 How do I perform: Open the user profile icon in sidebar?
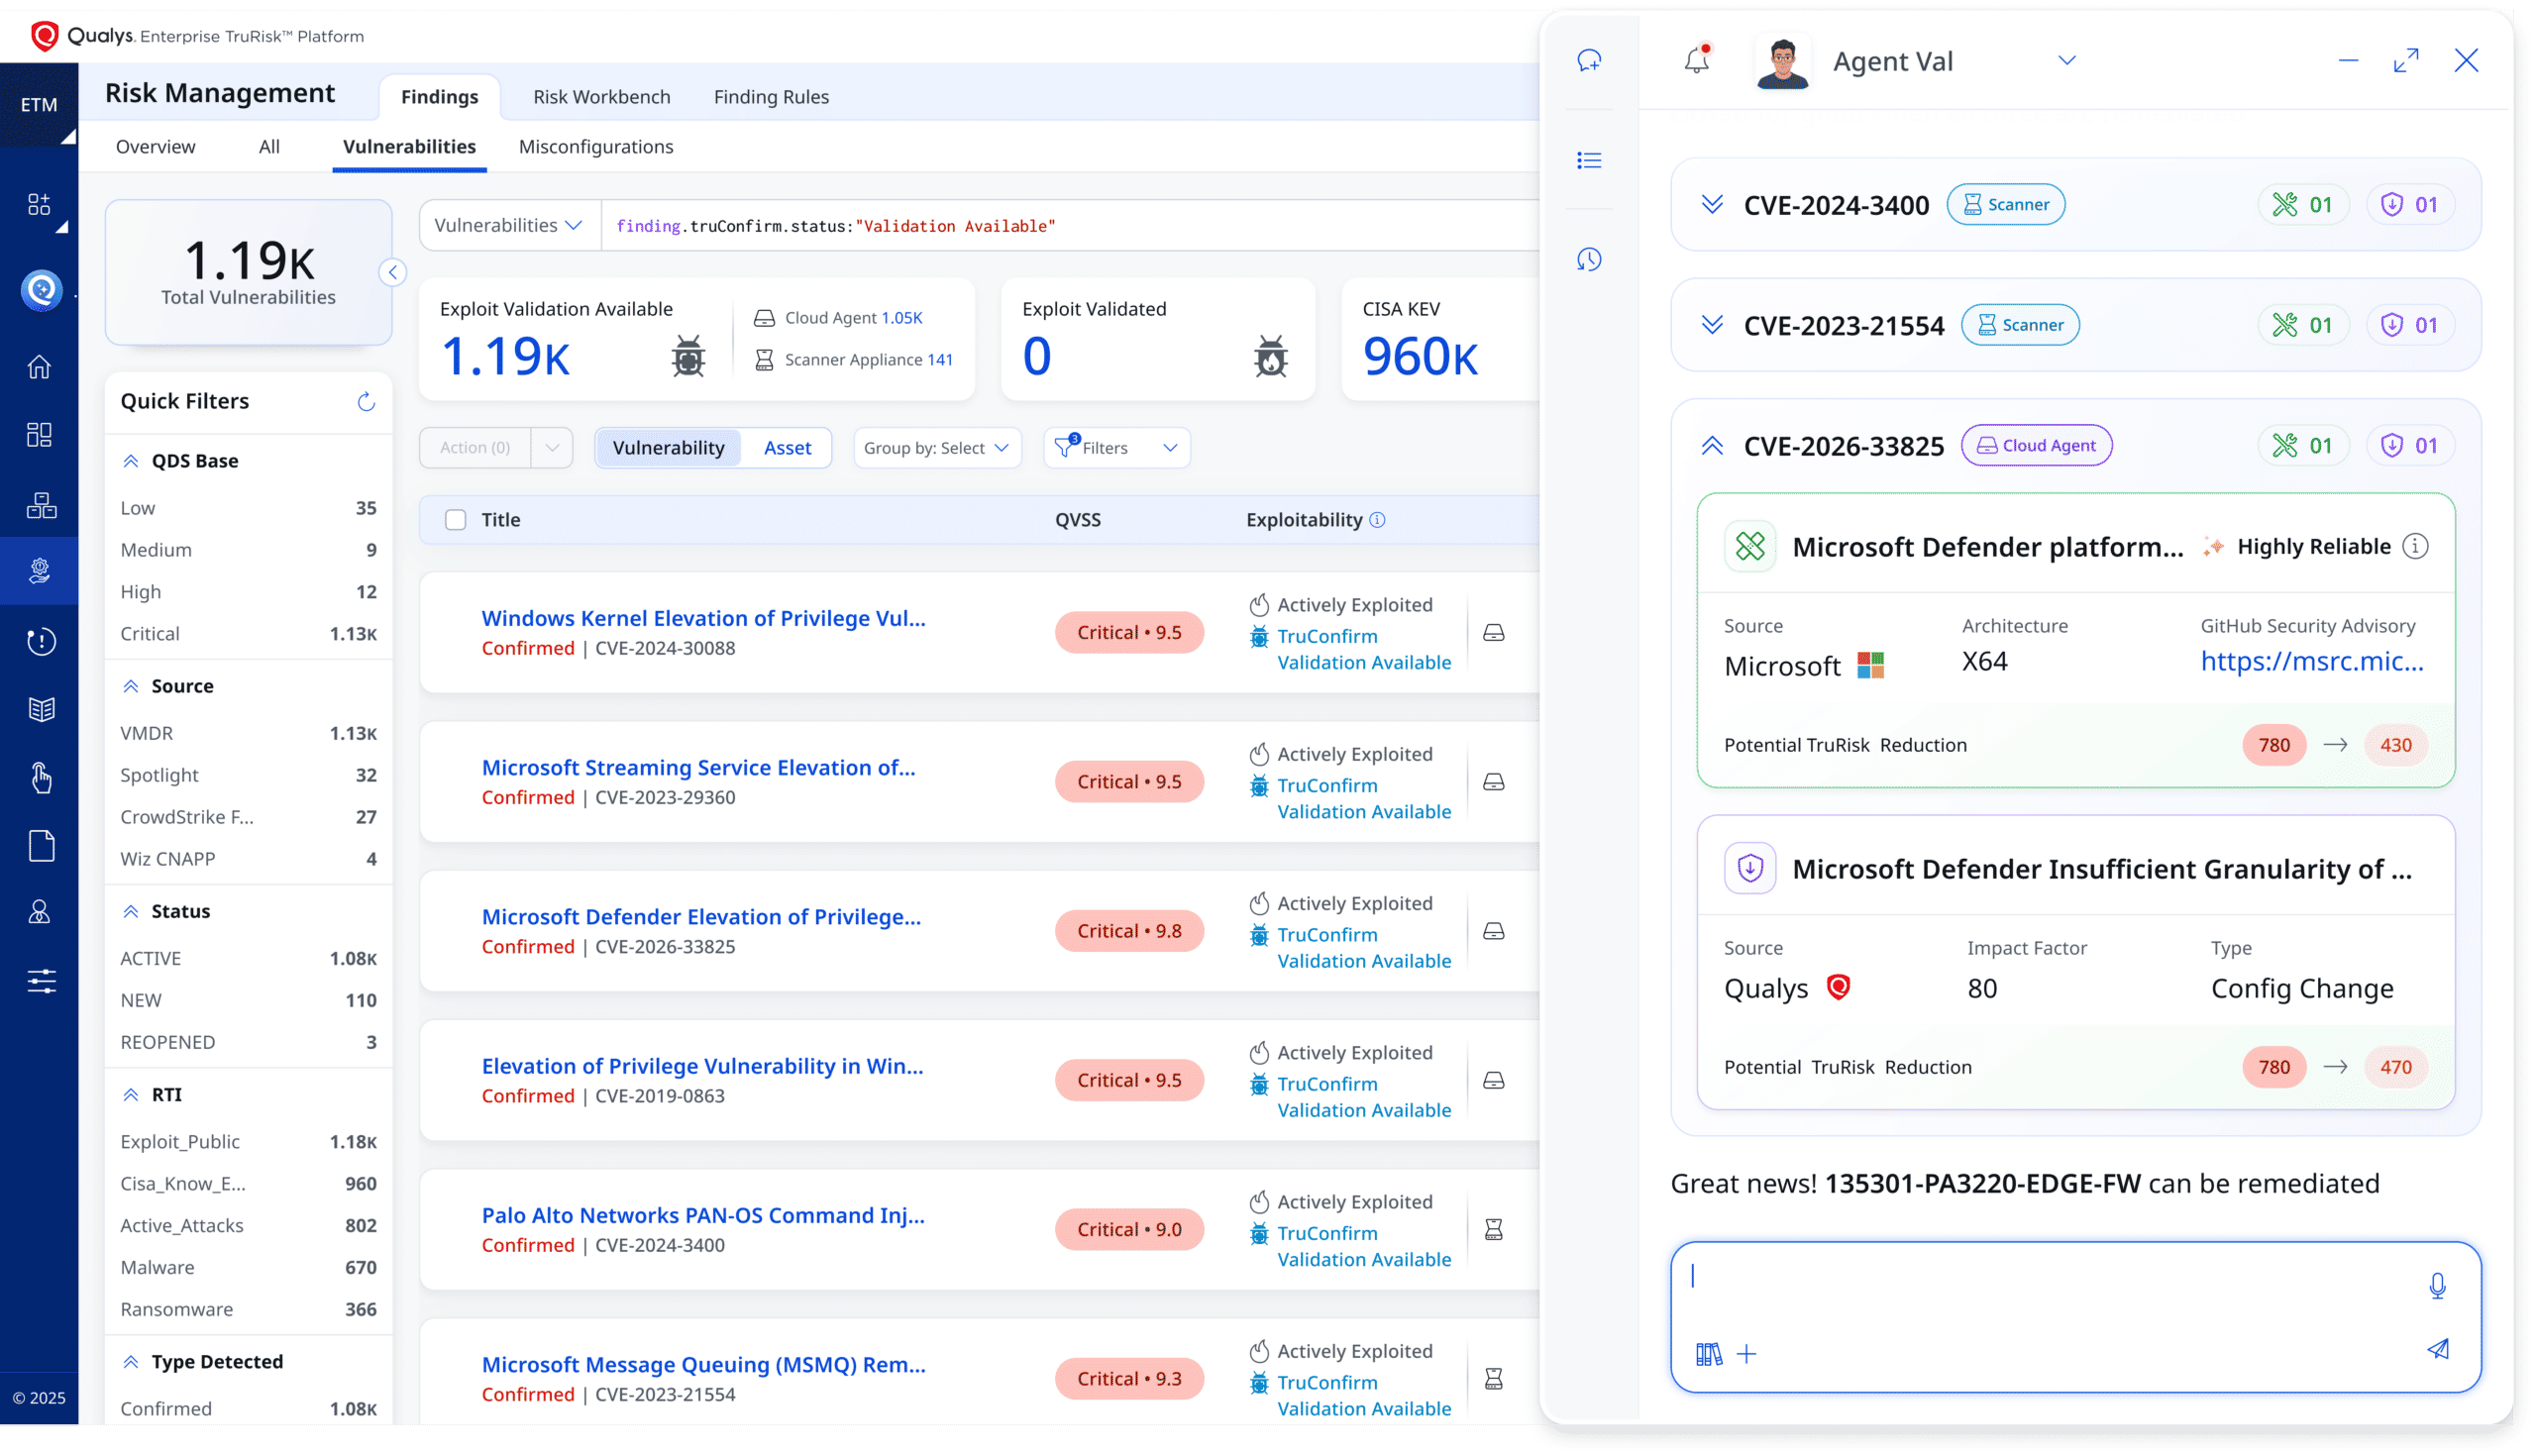click(x=39, y=912)
